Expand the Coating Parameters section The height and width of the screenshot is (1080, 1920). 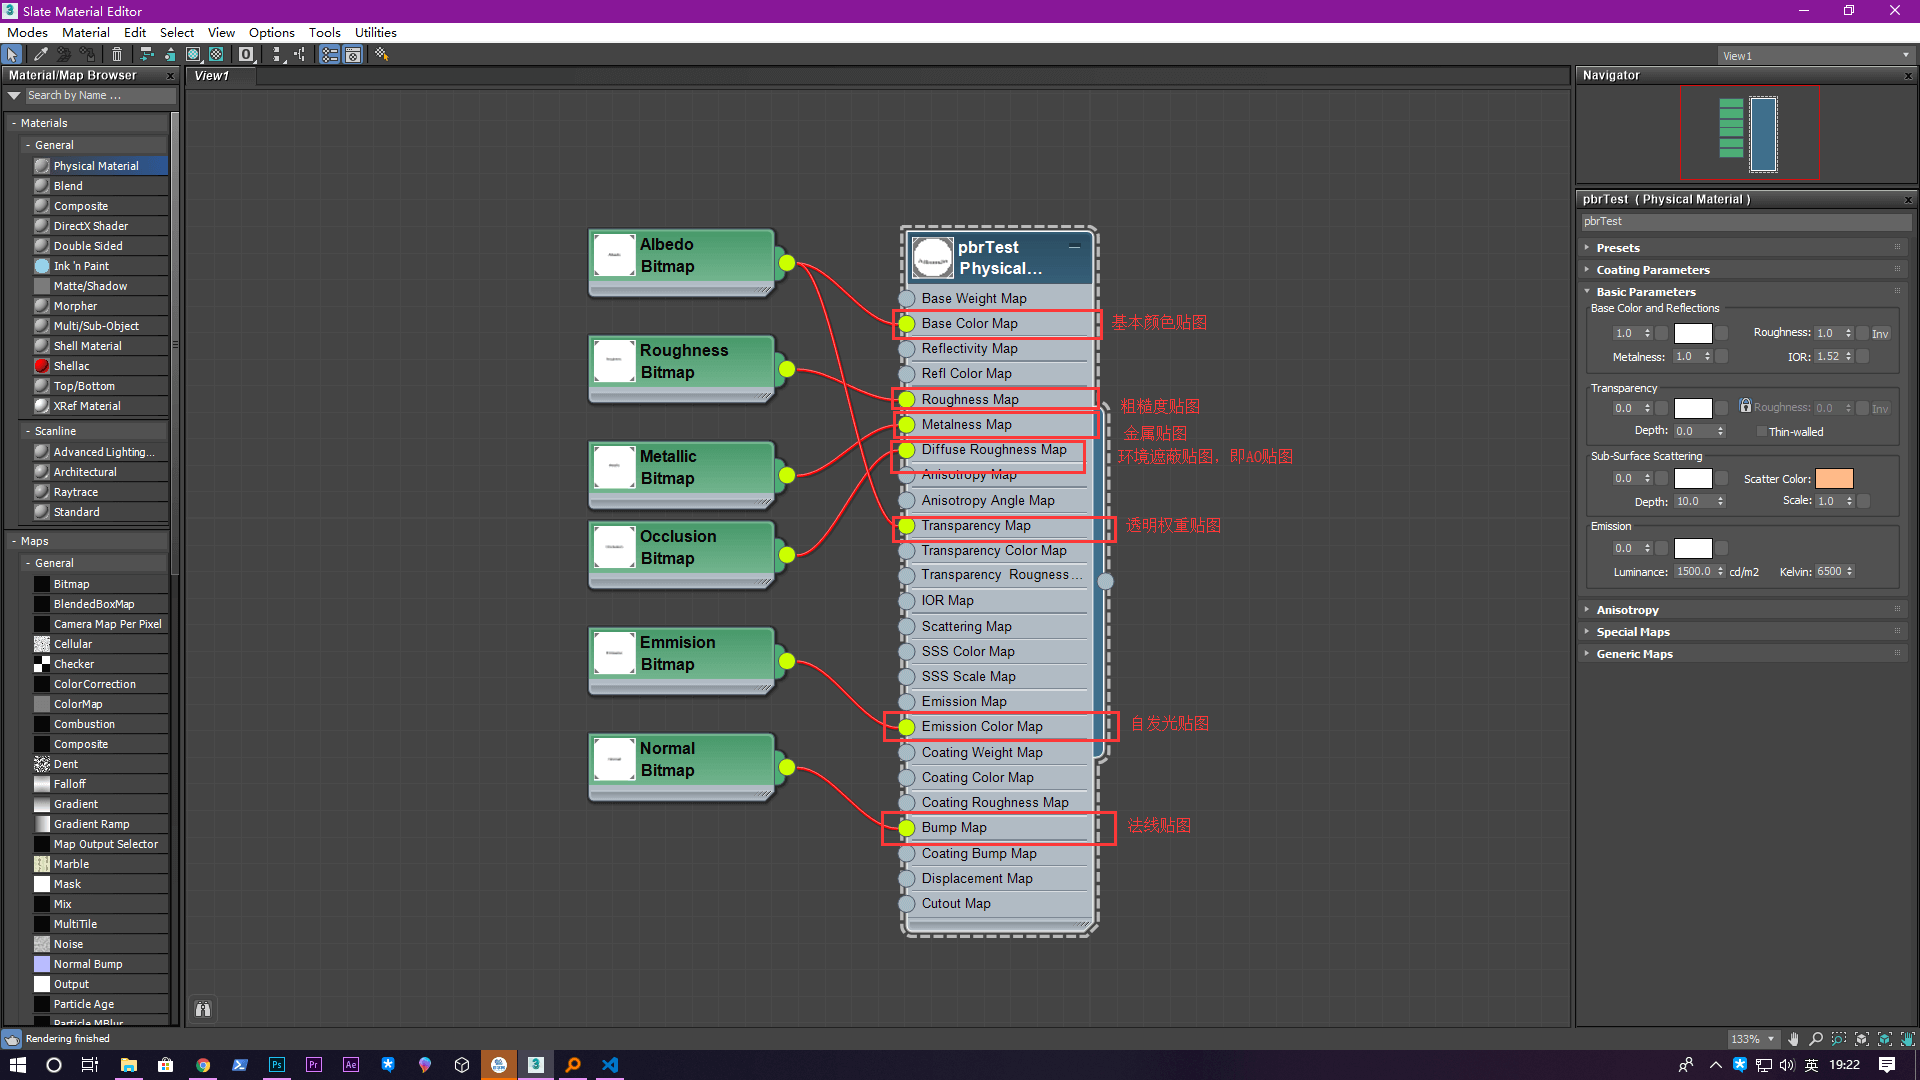pyautogui.click(x=1652, y=269)
